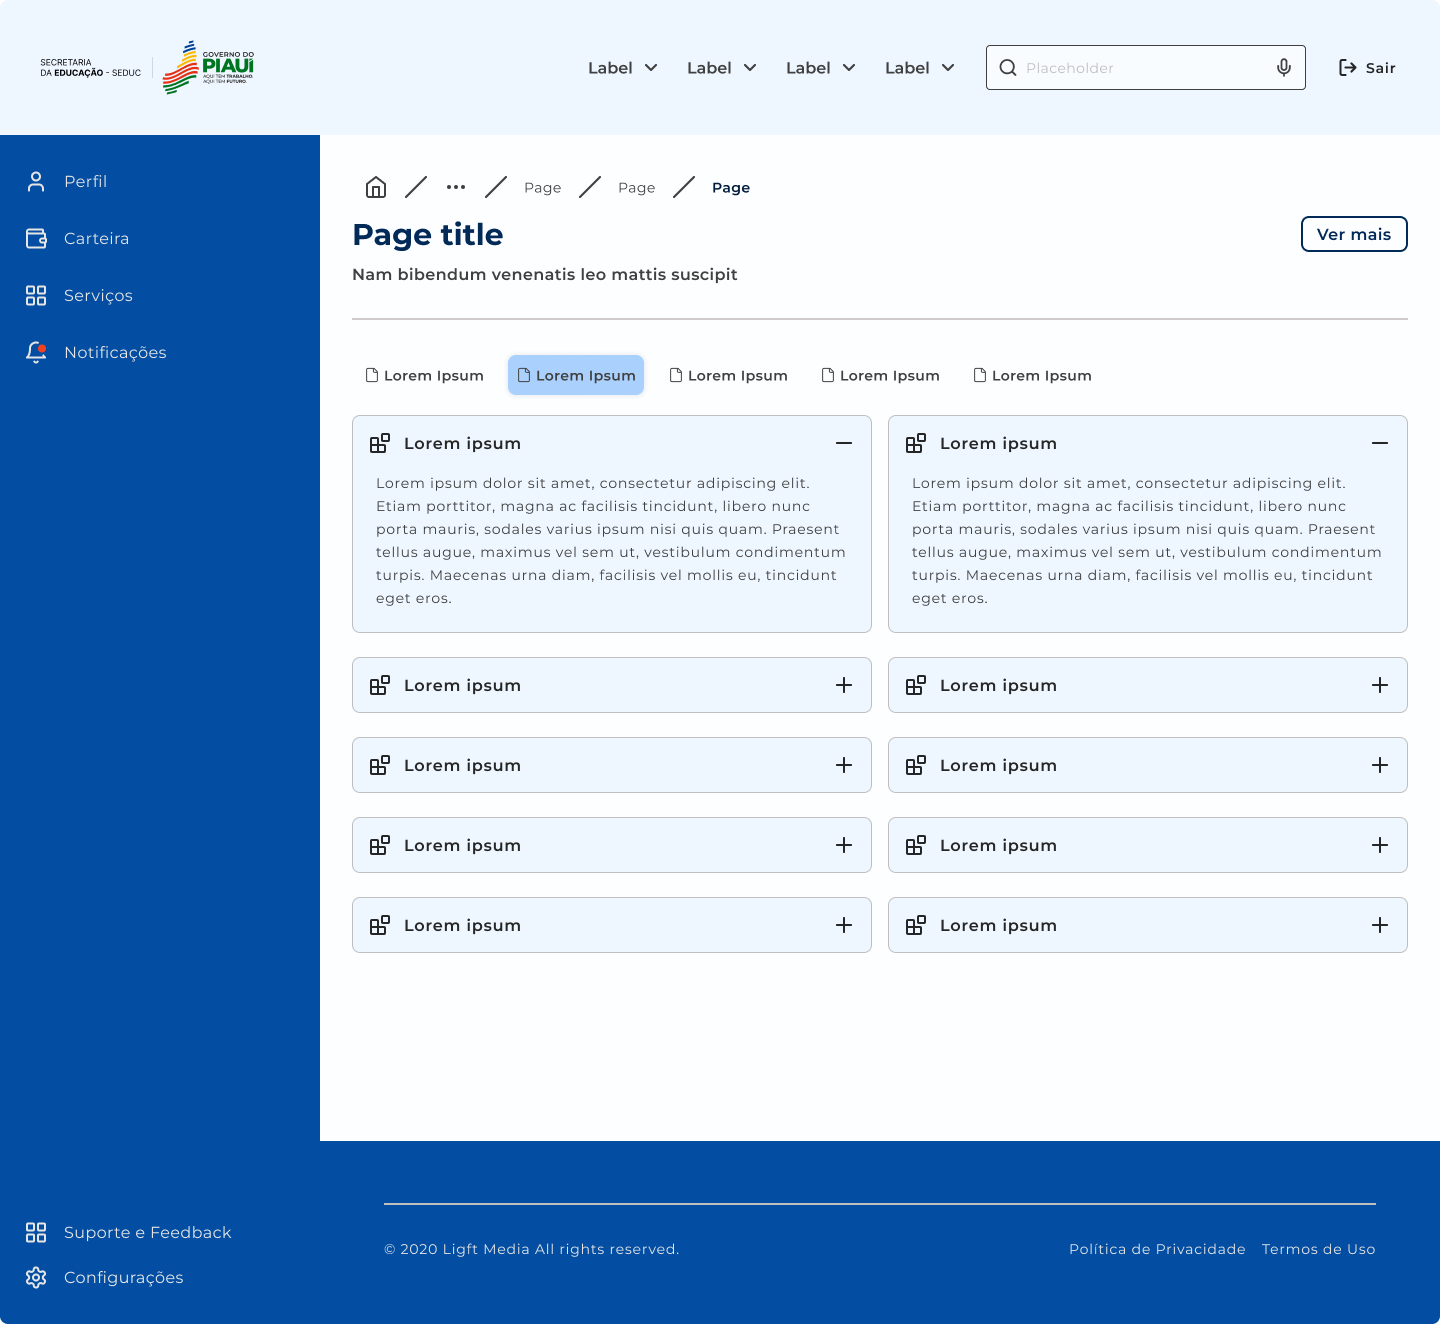Viewport: 1440px width, 1324px height.
Task: Switch to the last Lorem Ipsum tab
Action: (x=1032, y=375)
